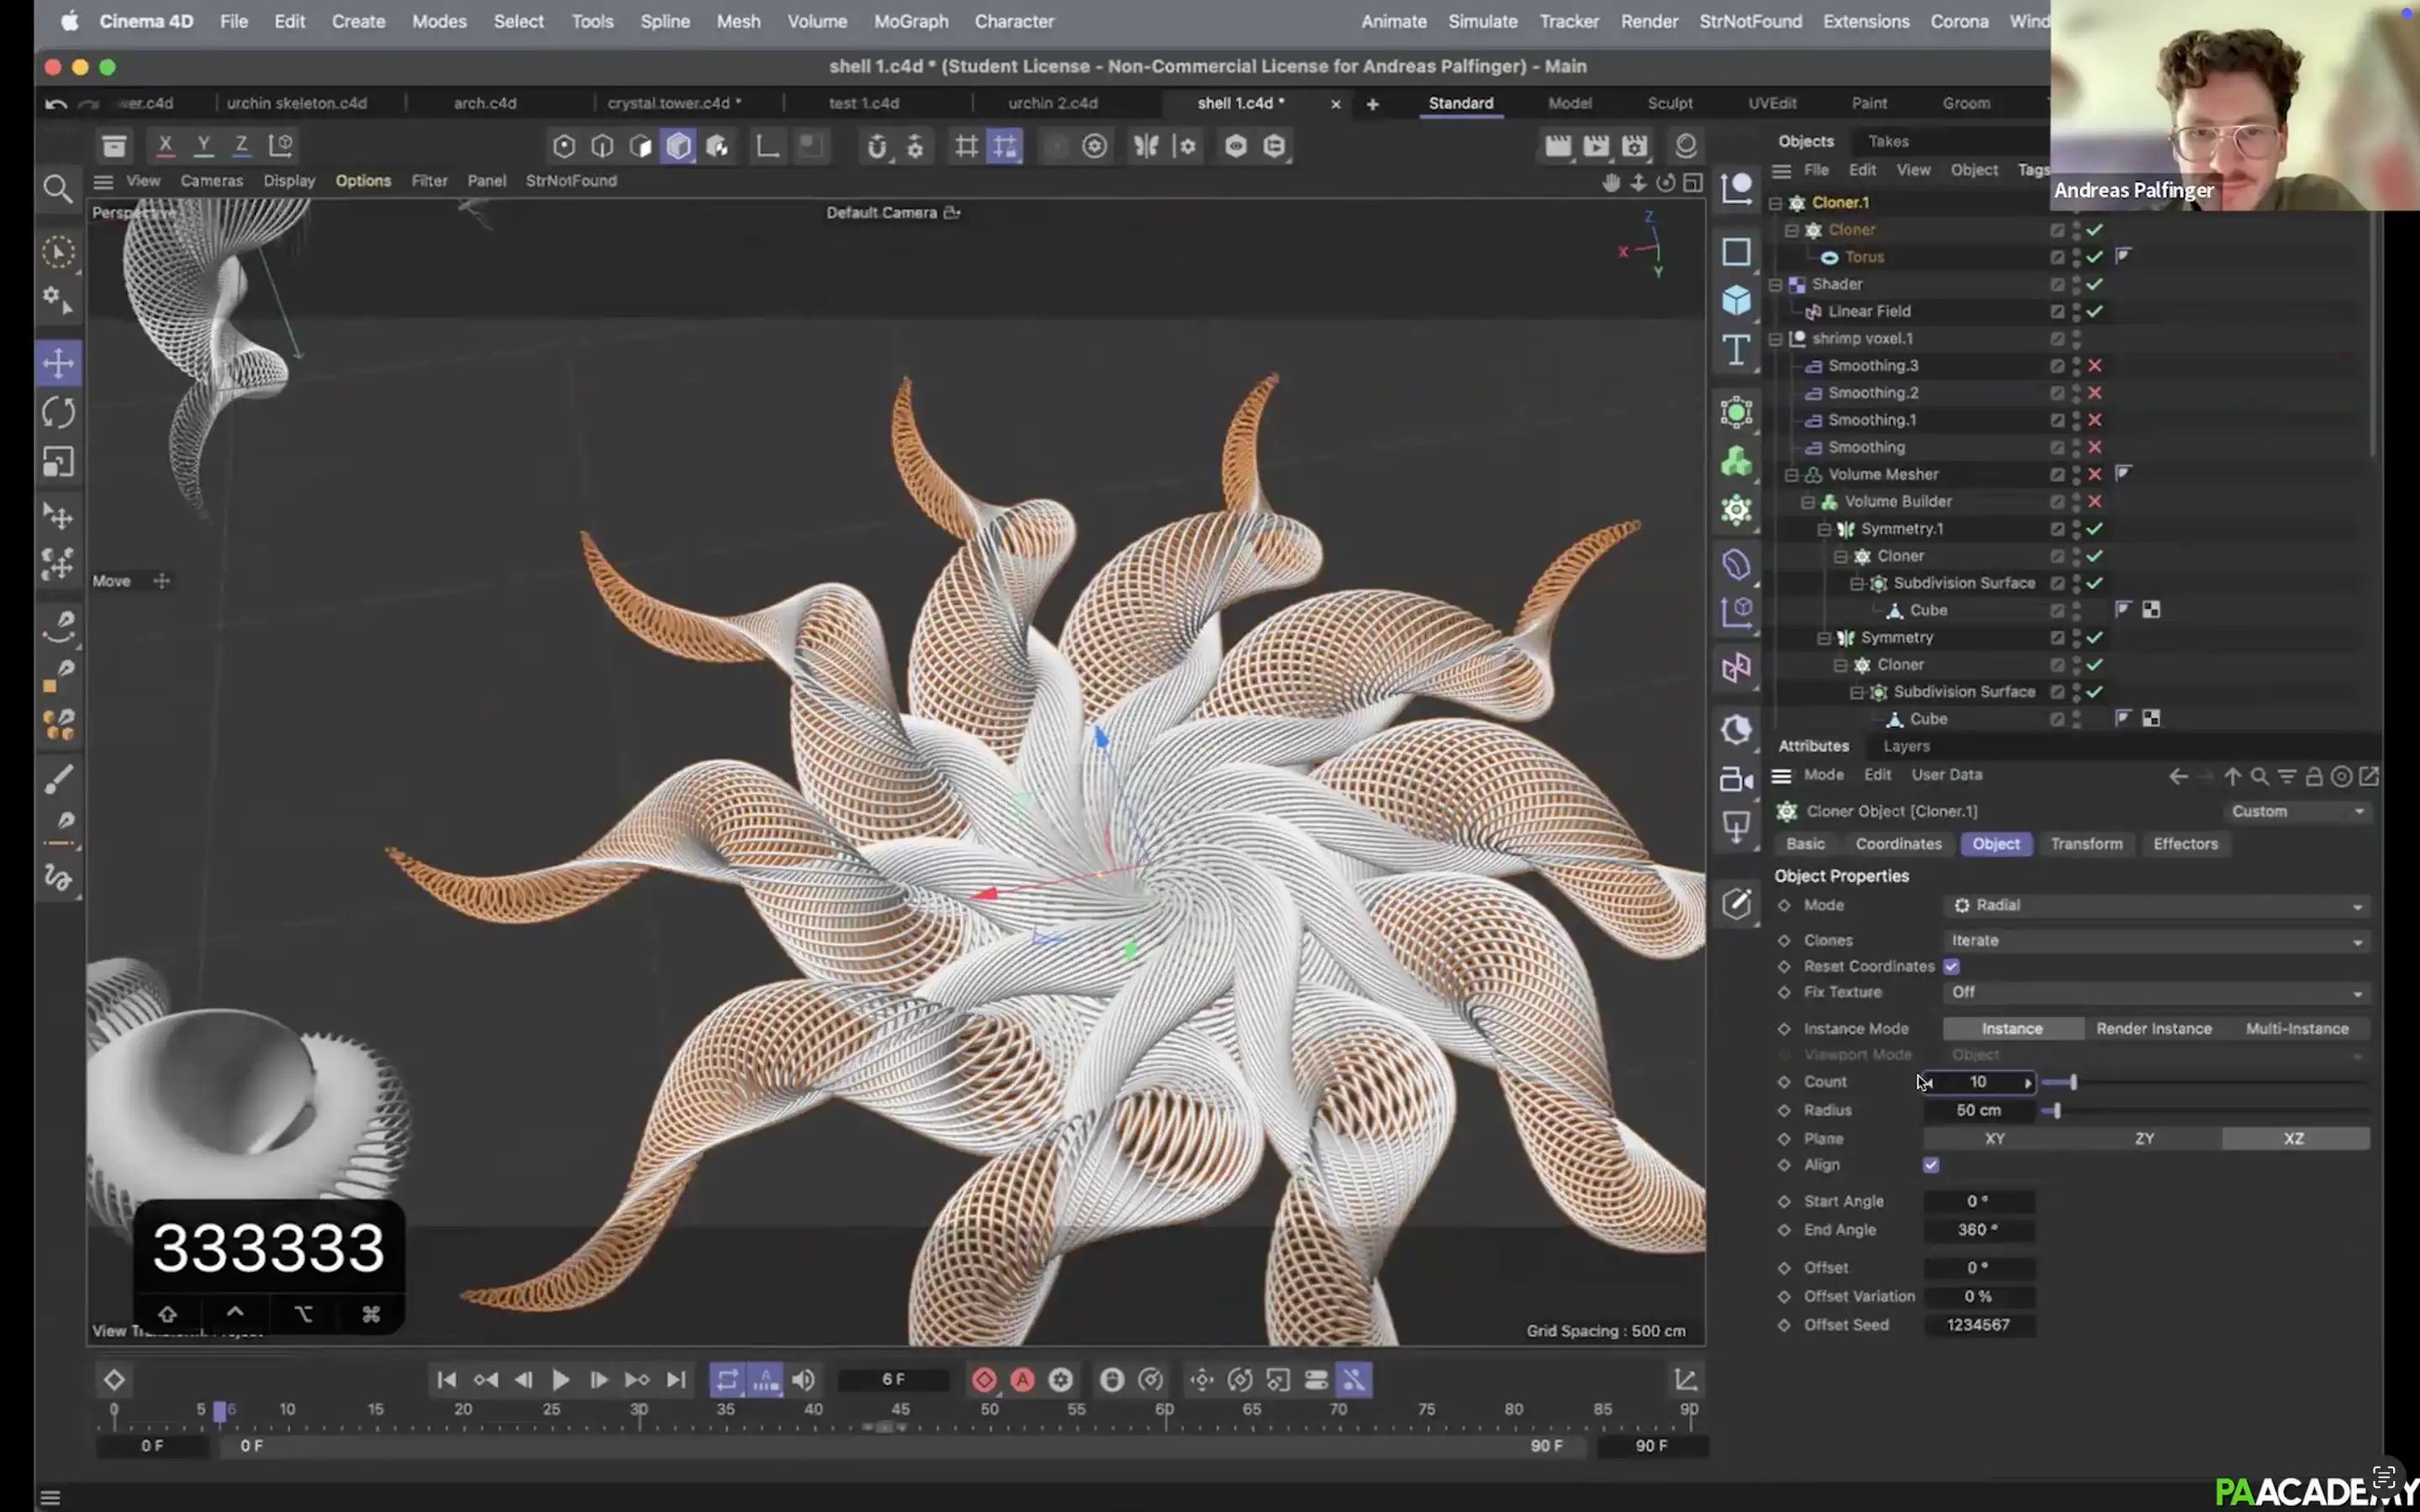Toggle the Smoothing.3 enable red cross
The height and width of the screenshot is (1512, 2420).
2095,366
